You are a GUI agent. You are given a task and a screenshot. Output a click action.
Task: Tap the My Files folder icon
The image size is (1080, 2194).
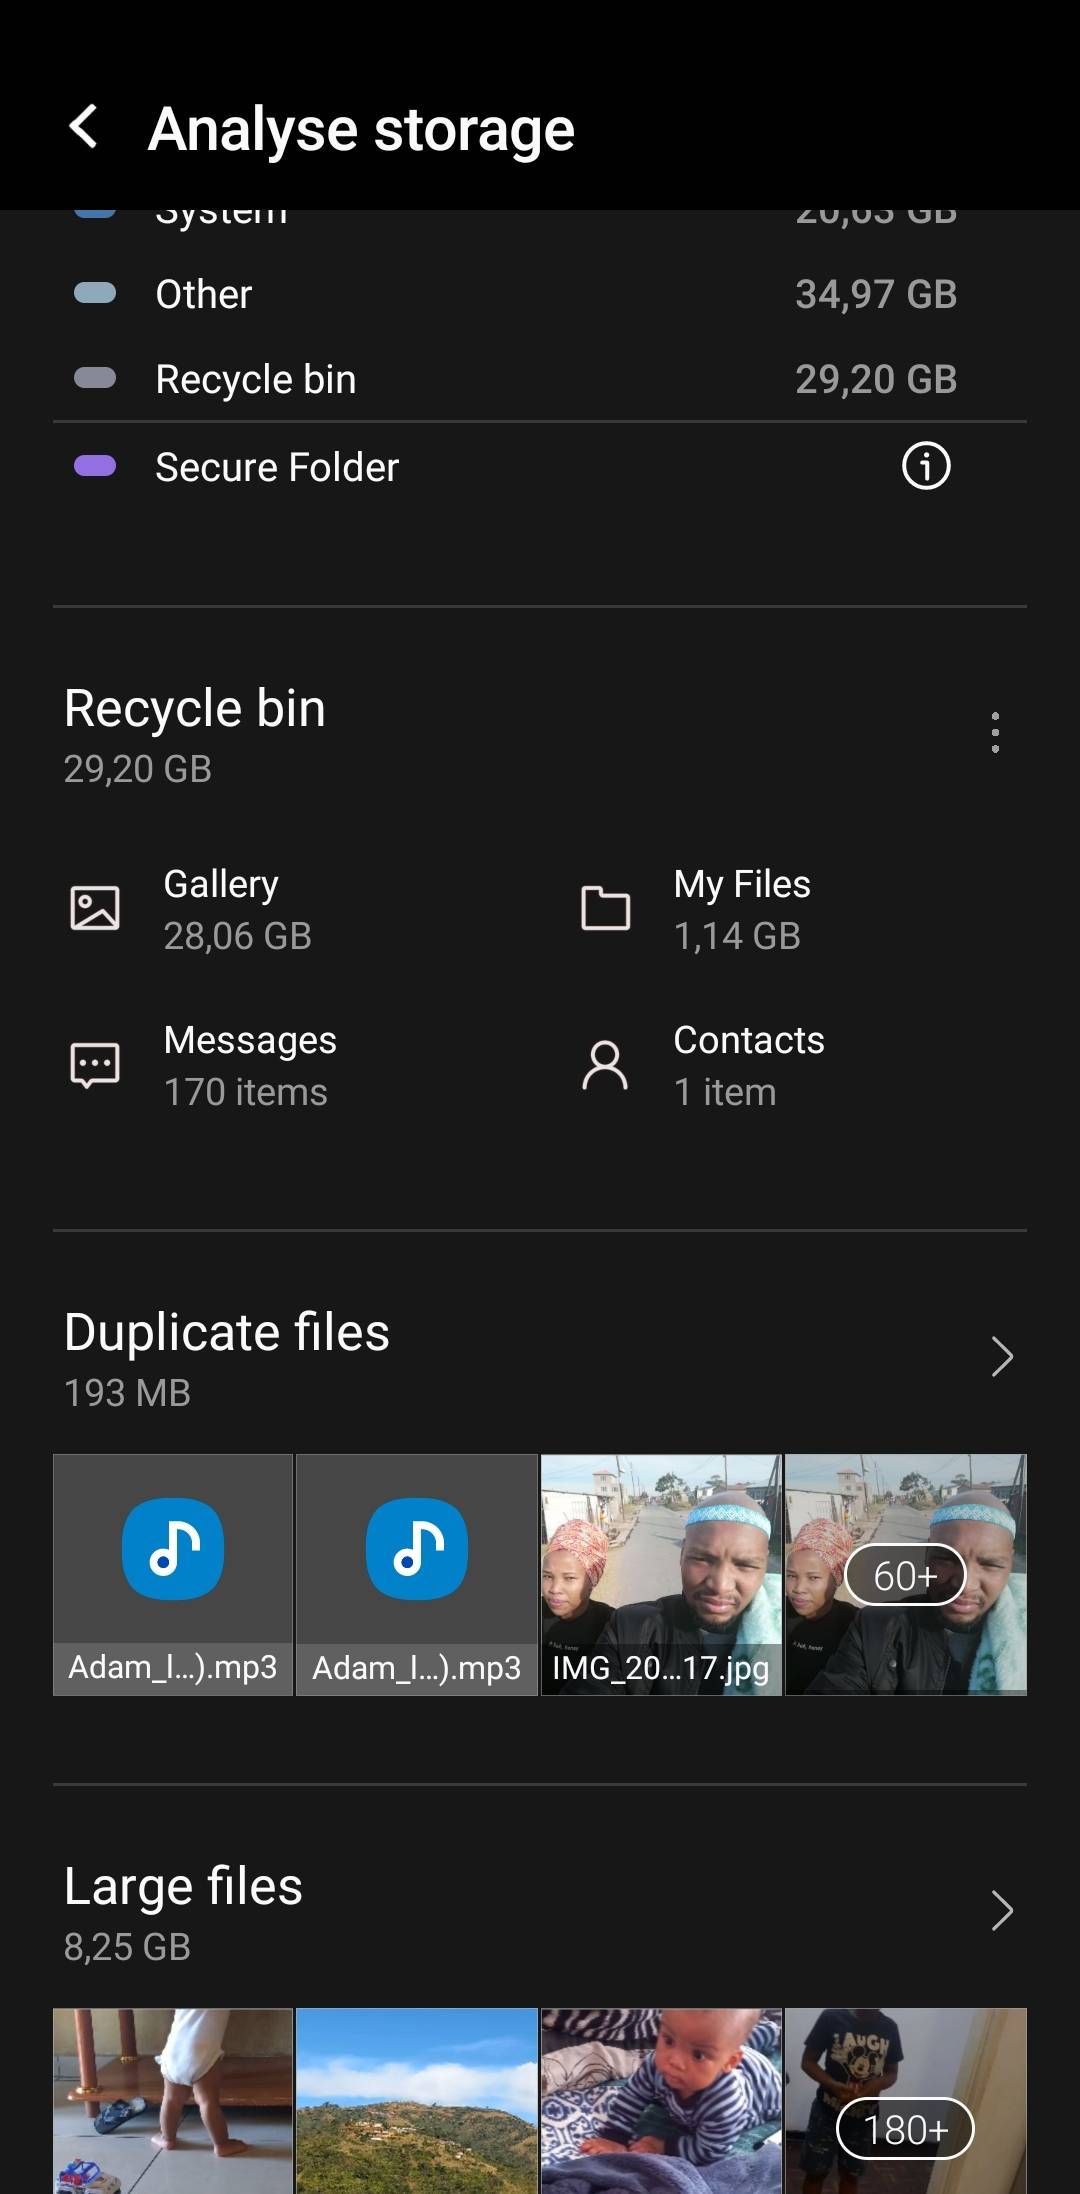coord(605,908)
